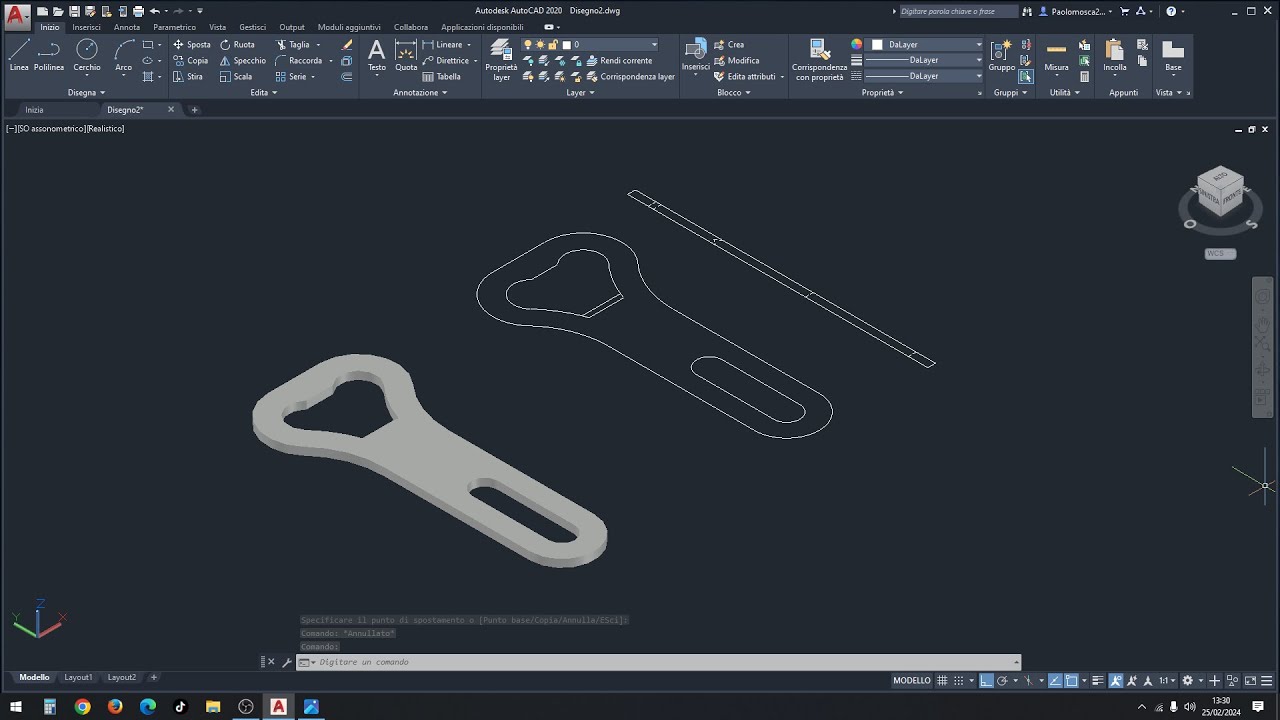Image resolution: width=1280 pixels, height=720 pixels.
Task: Use the Stira stretch tool
Action: click(x=188, y=77)
